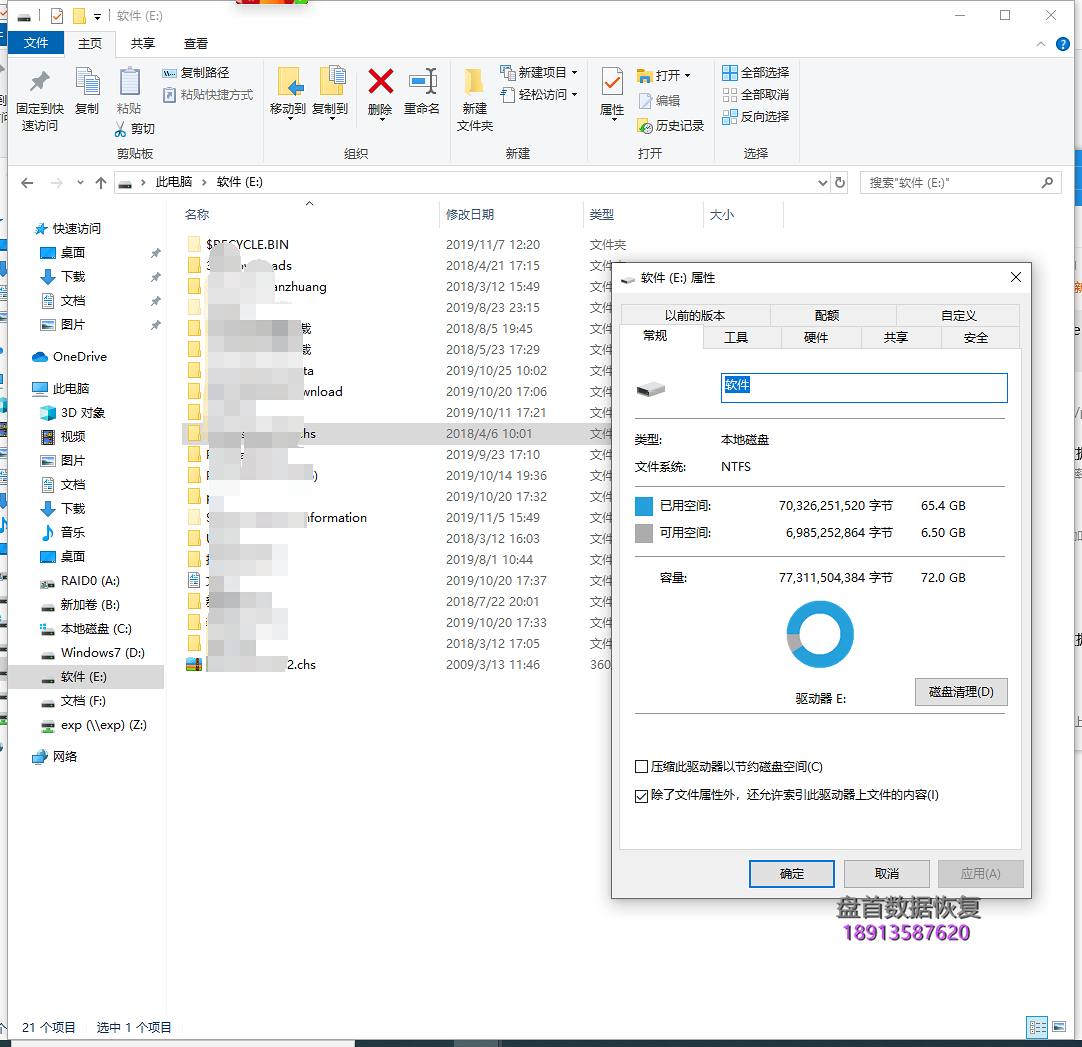The image size is (1082, 1047).
Task: Click the New Folder icon
Action: 475,82
